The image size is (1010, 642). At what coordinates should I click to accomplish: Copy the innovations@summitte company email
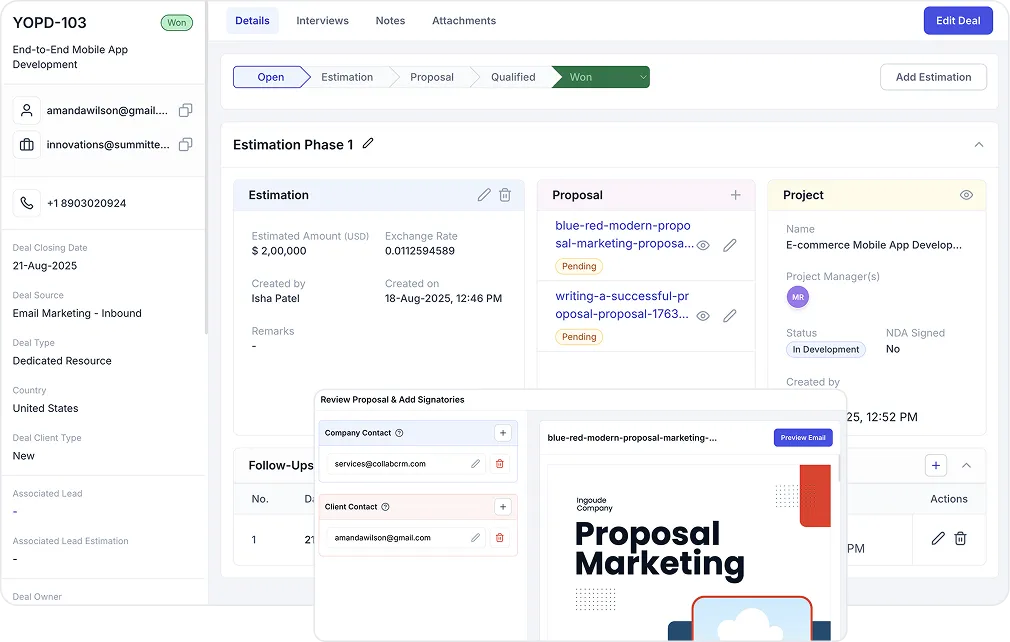(x=186, y=146)
